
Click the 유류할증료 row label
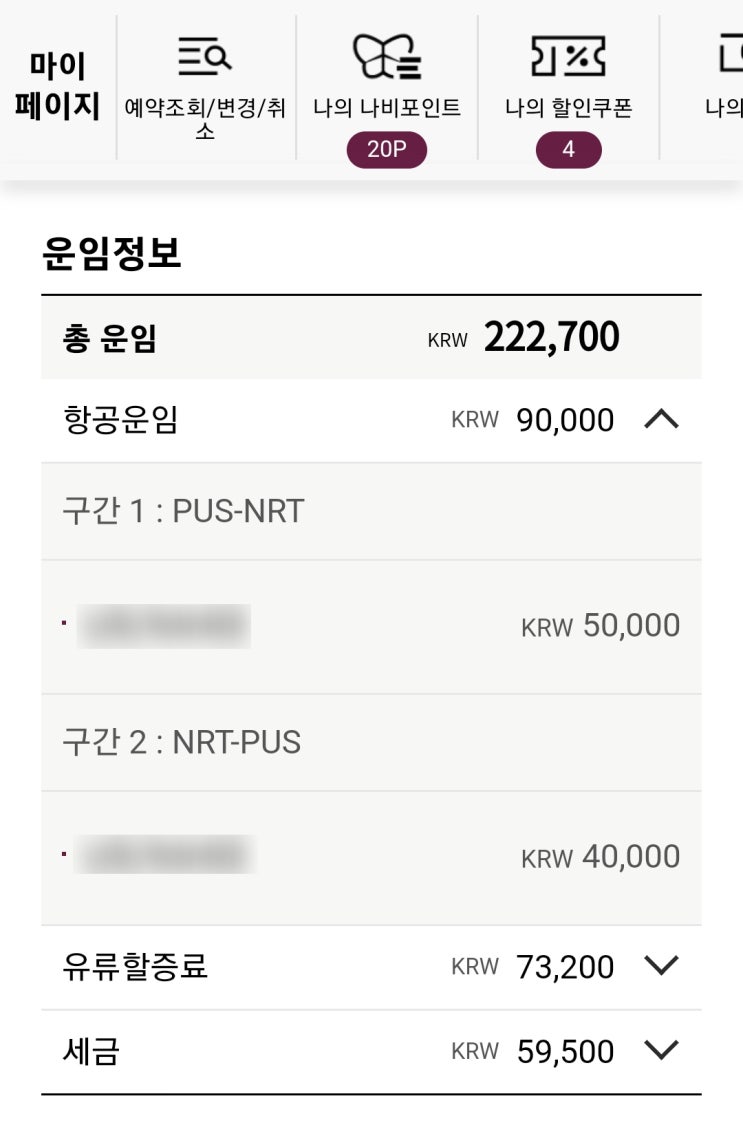click(135, 967)
